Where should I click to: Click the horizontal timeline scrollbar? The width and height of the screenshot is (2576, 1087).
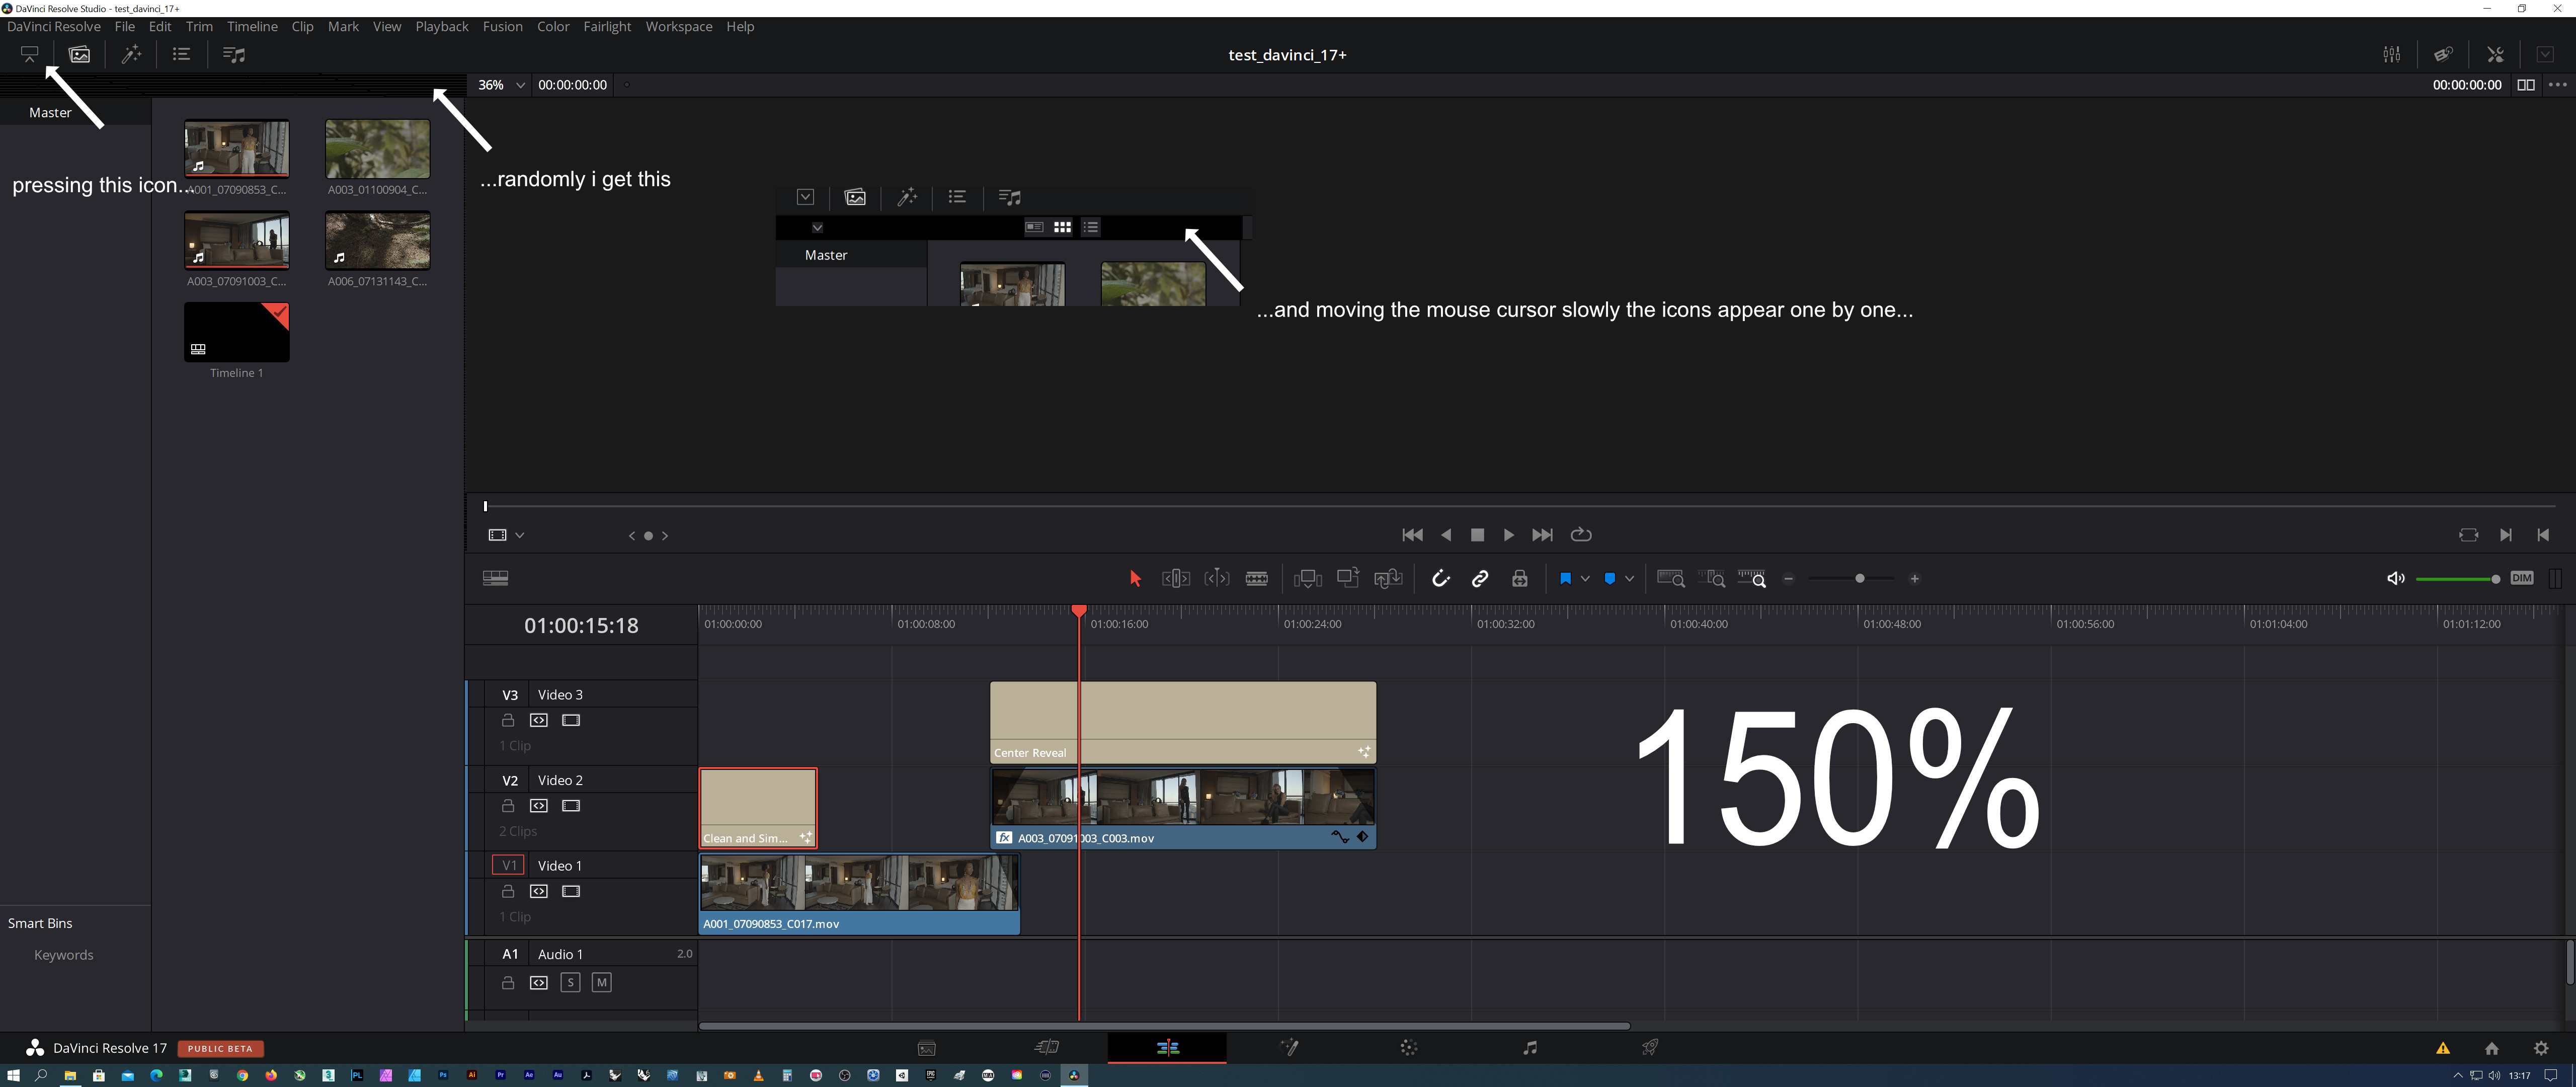(1164, 1026)
